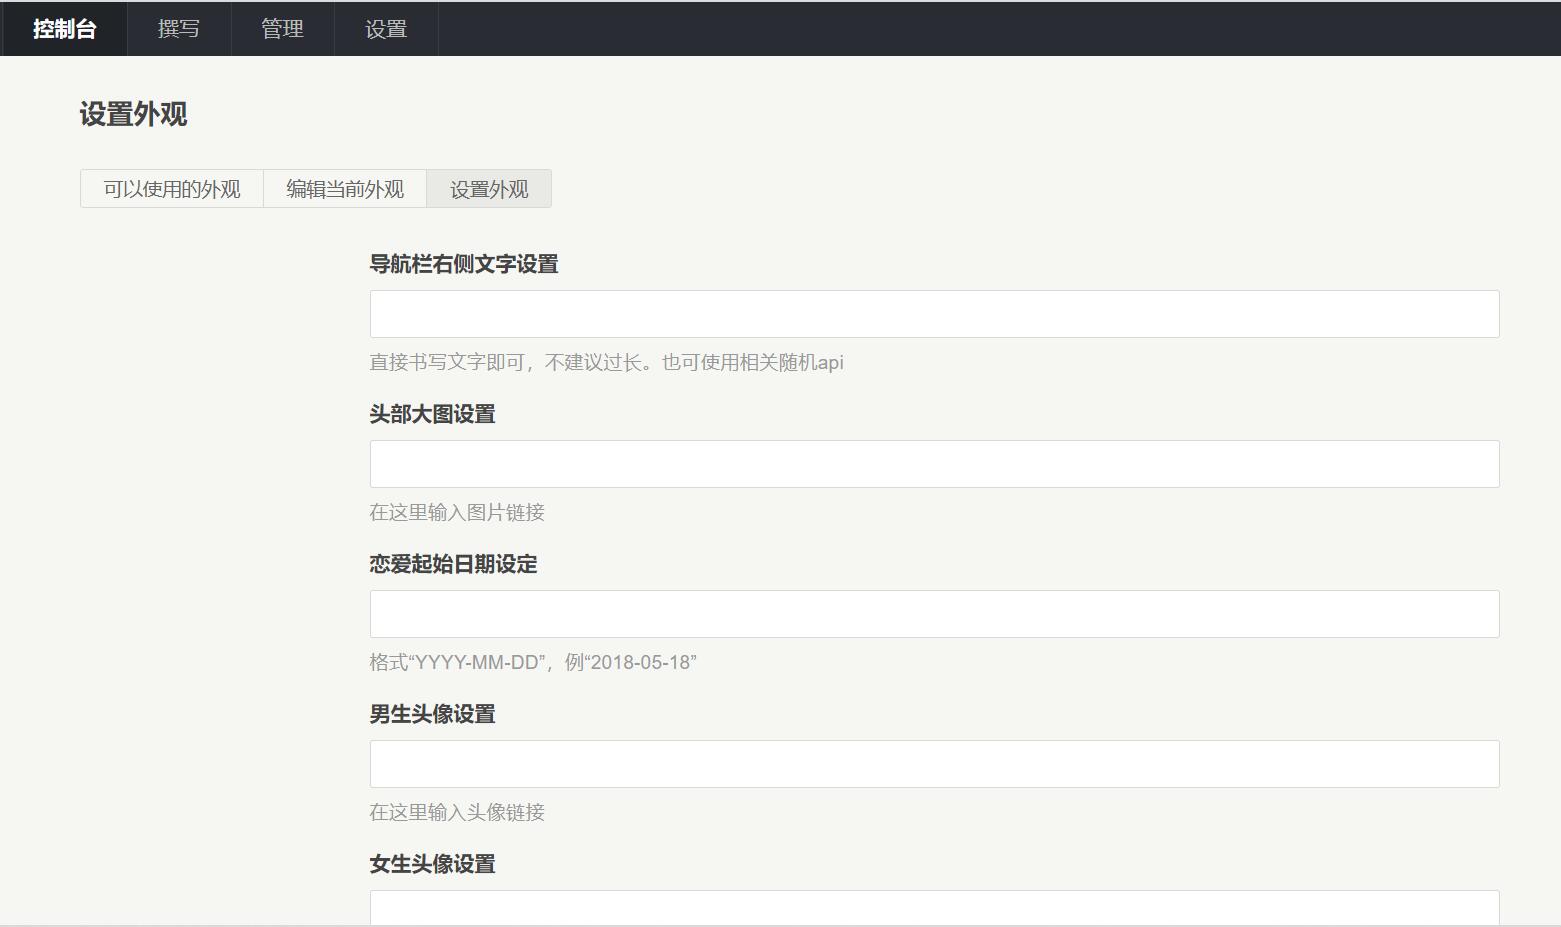Select the 设置外观 tab
The height and width of the screenshot is (927, 1561).
click(489, 189)
